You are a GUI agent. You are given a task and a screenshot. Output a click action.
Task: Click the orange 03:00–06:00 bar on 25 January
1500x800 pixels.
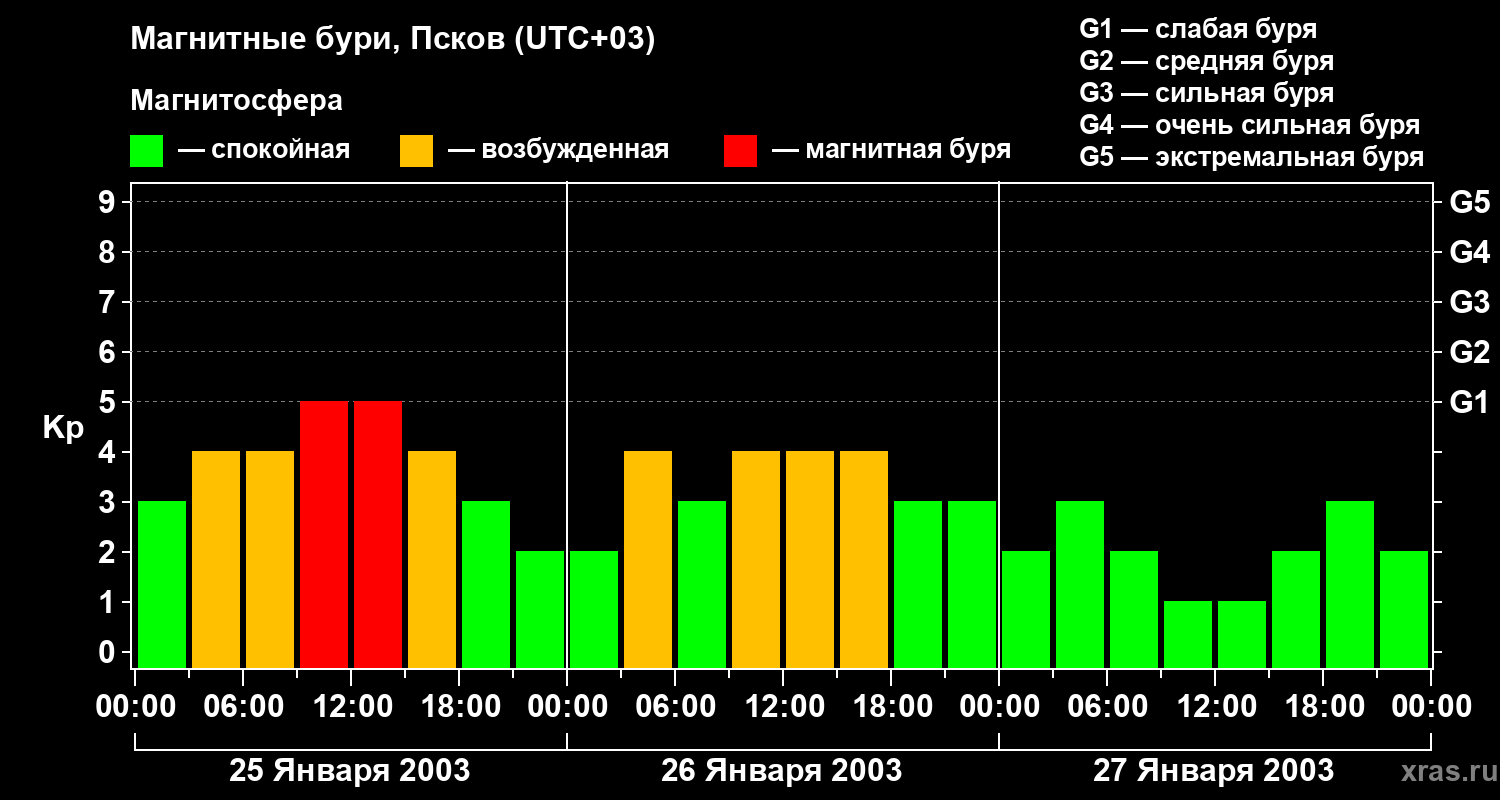[x=216, y=559]
